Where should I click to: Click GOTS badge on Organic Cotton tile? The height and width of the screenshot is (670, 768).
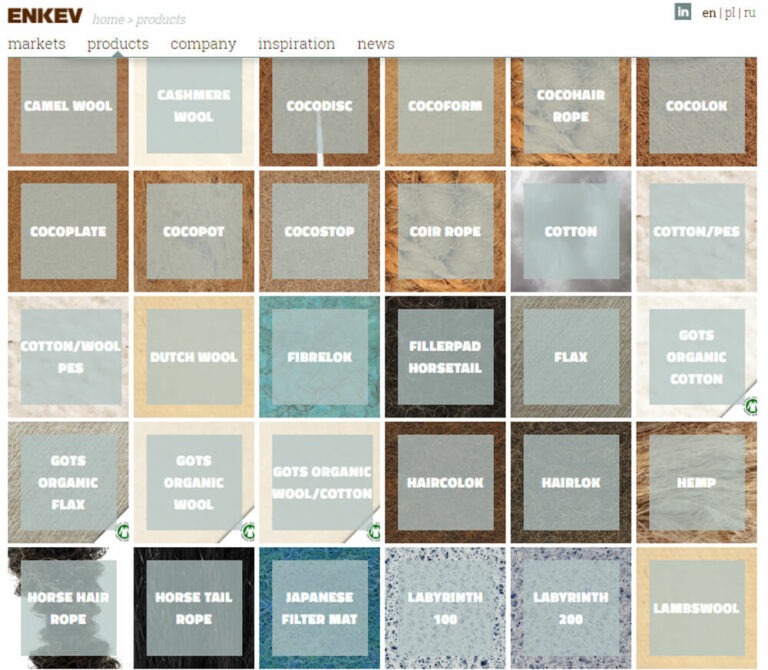(749, 407)
